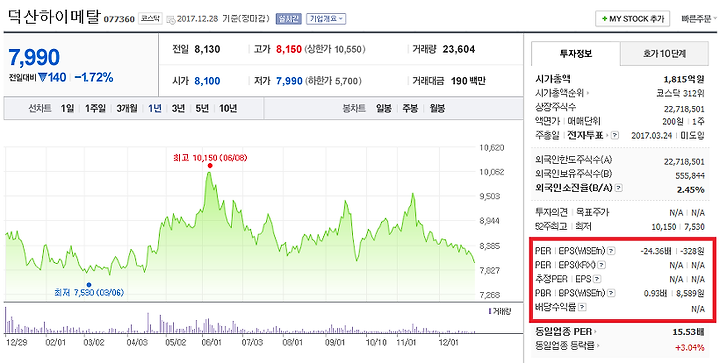This screenshot has height=363, width=720.
Task: Click arrow icon next to 시가총액순위
Action: (x=588, y=93)
